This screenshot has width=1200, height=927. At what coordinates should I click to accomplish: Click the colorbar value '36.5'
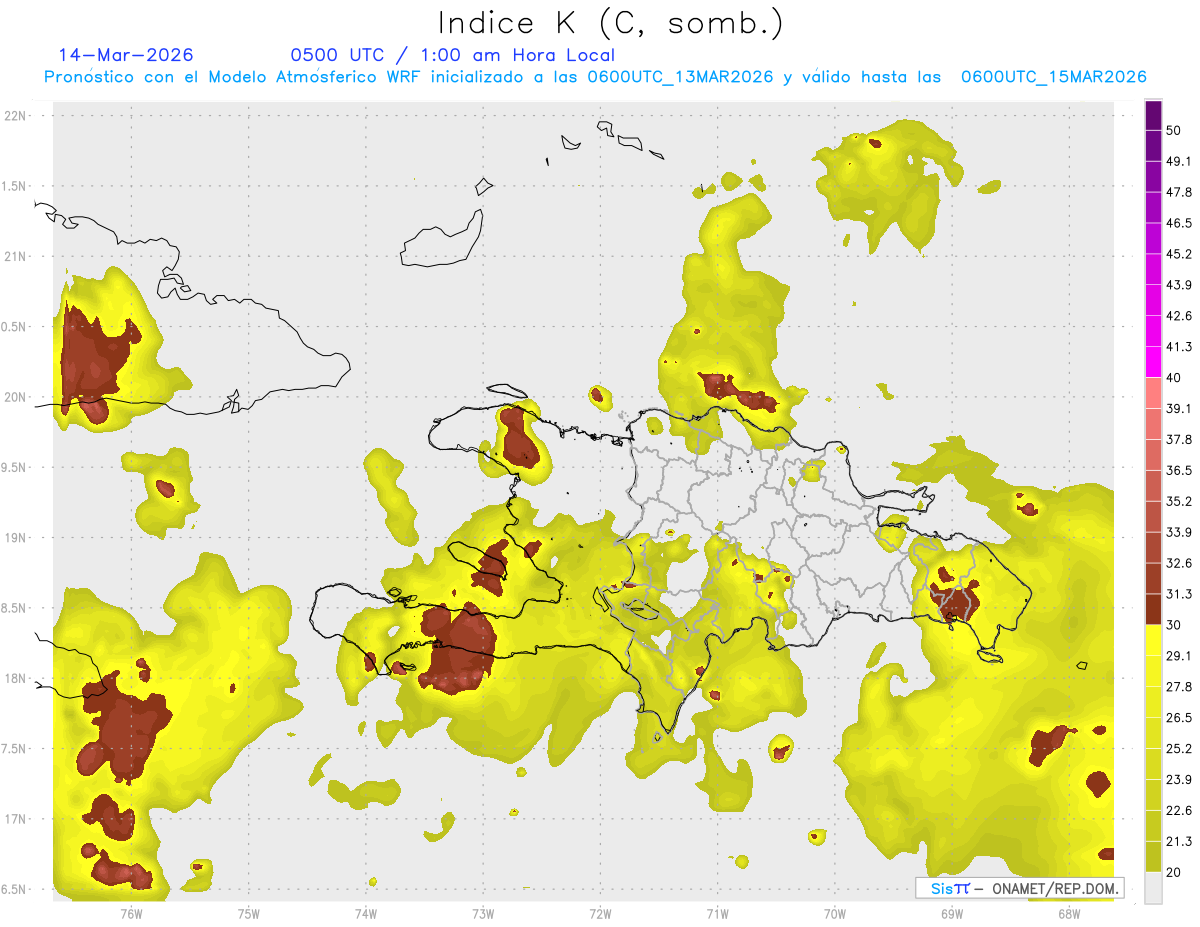point(1178,470)
